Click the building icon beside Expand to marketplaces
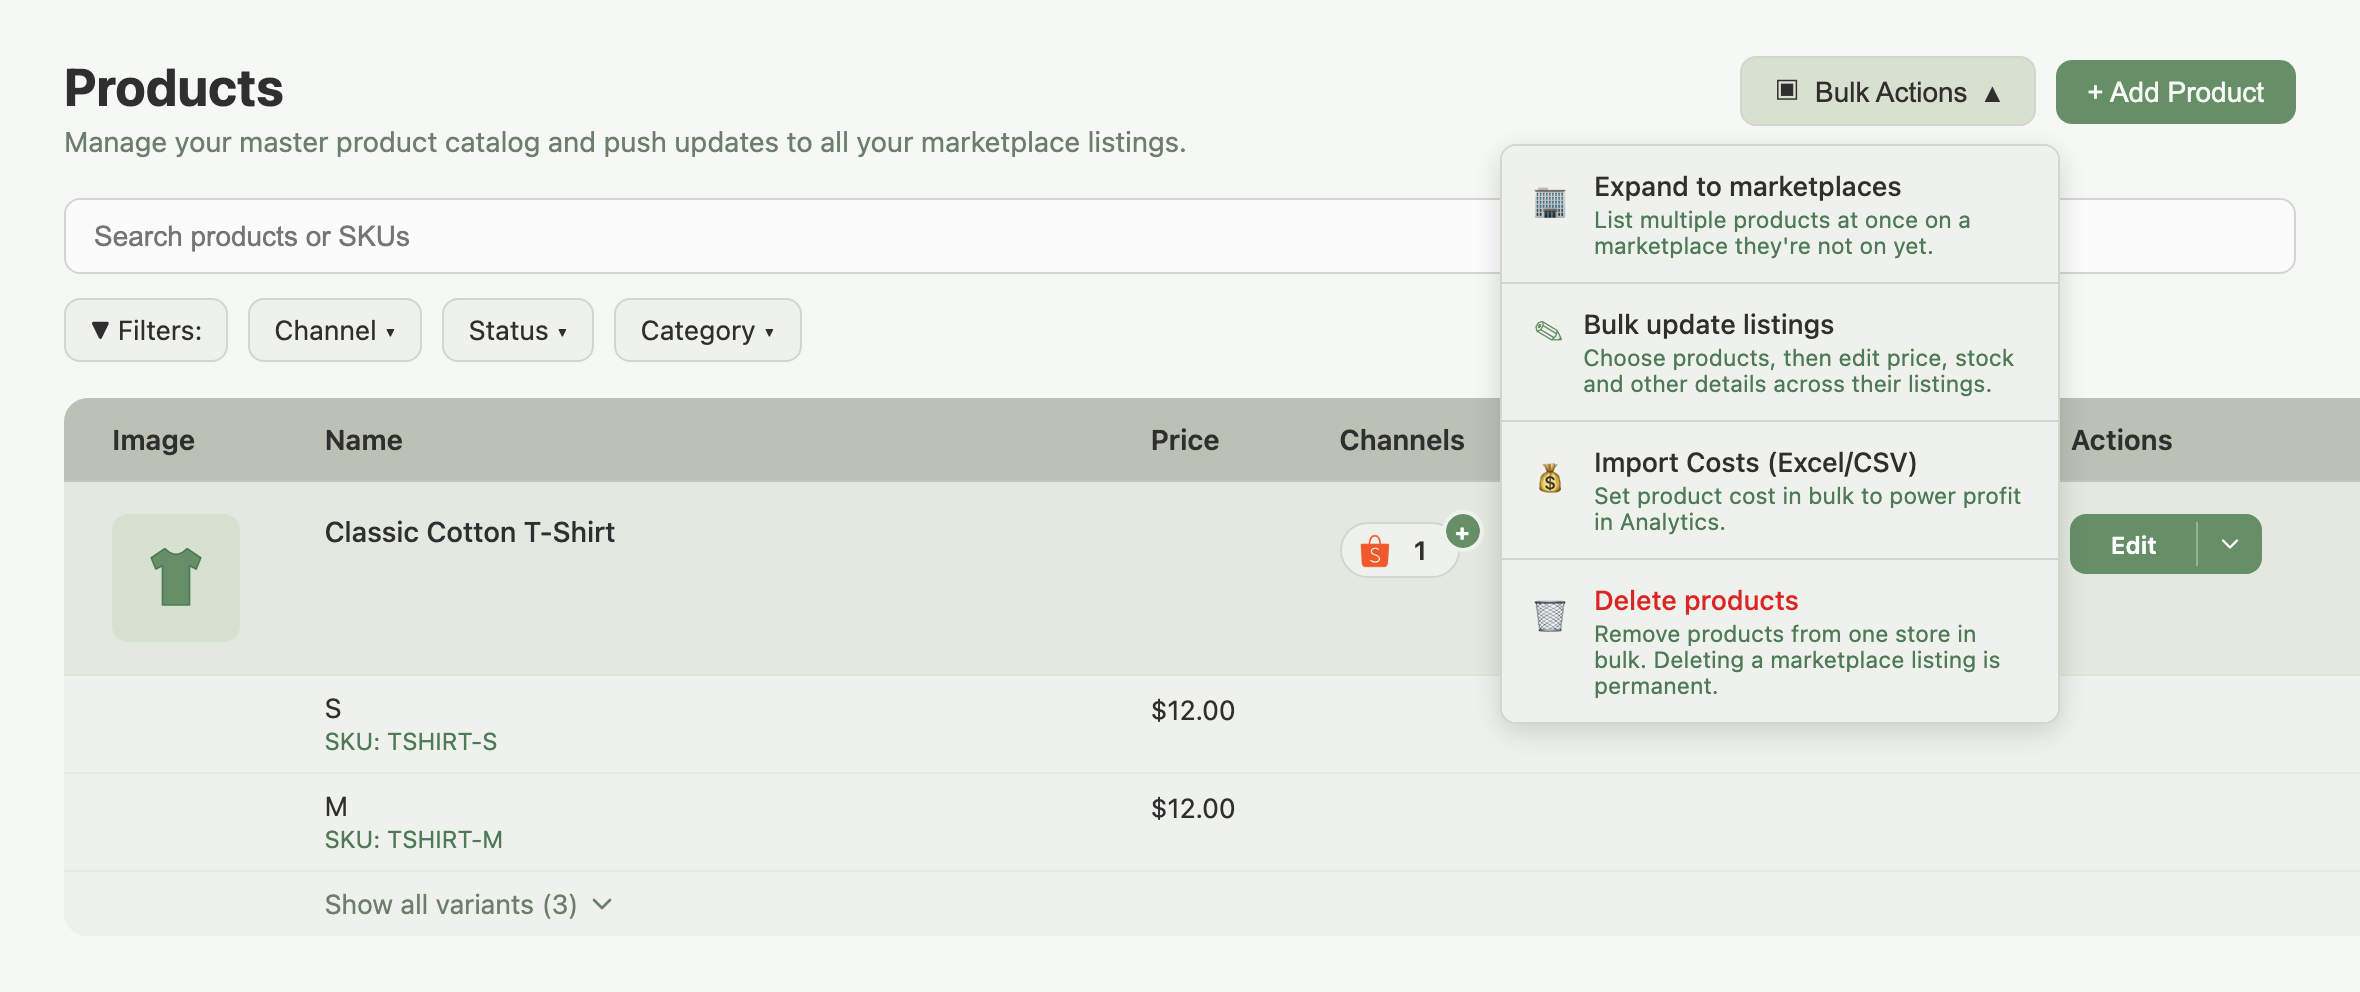2360x992 pixels. coord(1550,203)
